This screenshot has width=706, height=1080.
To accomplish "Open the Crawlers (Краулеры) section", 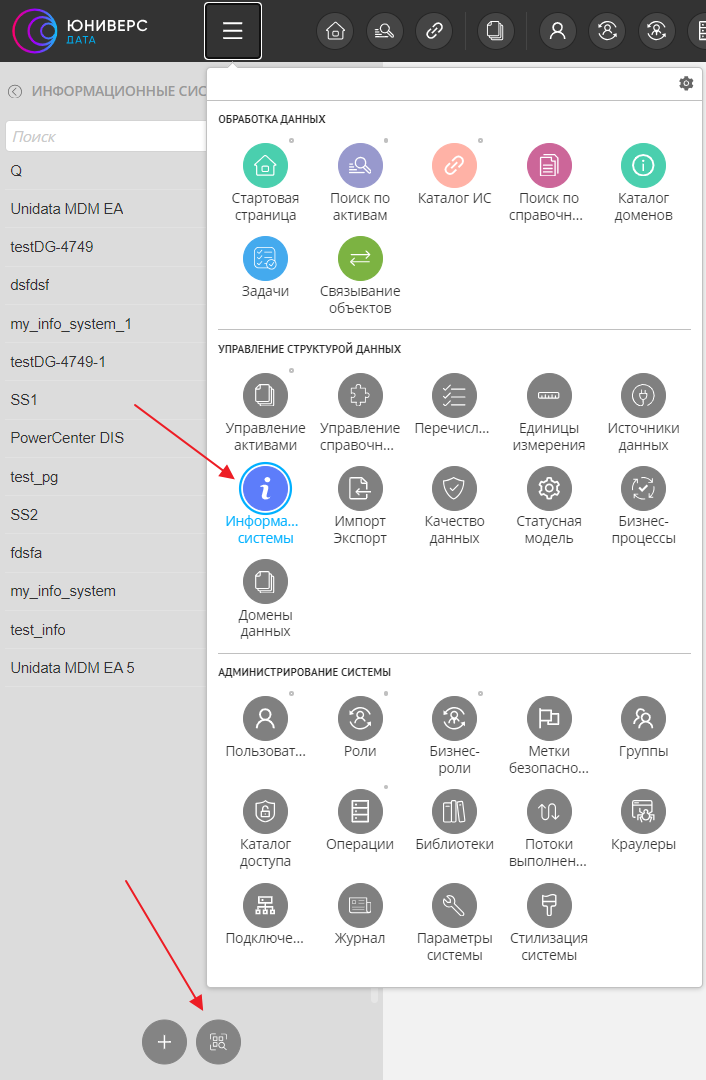I will coord(643,812).
